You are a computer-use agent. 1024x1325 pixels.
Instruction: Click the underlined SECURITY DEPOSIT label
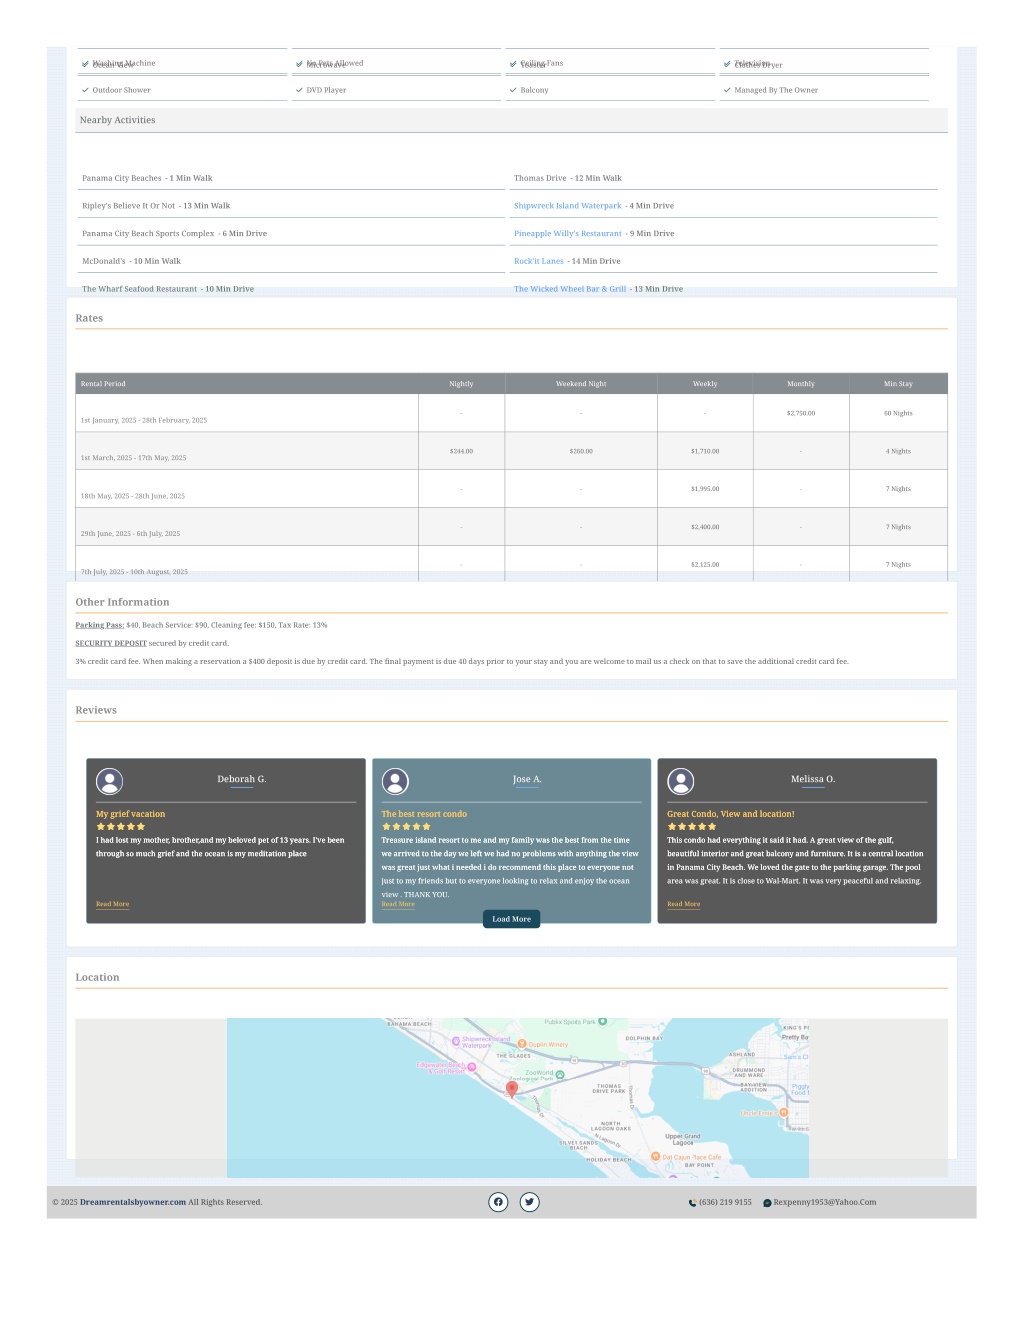pos(111,643)
